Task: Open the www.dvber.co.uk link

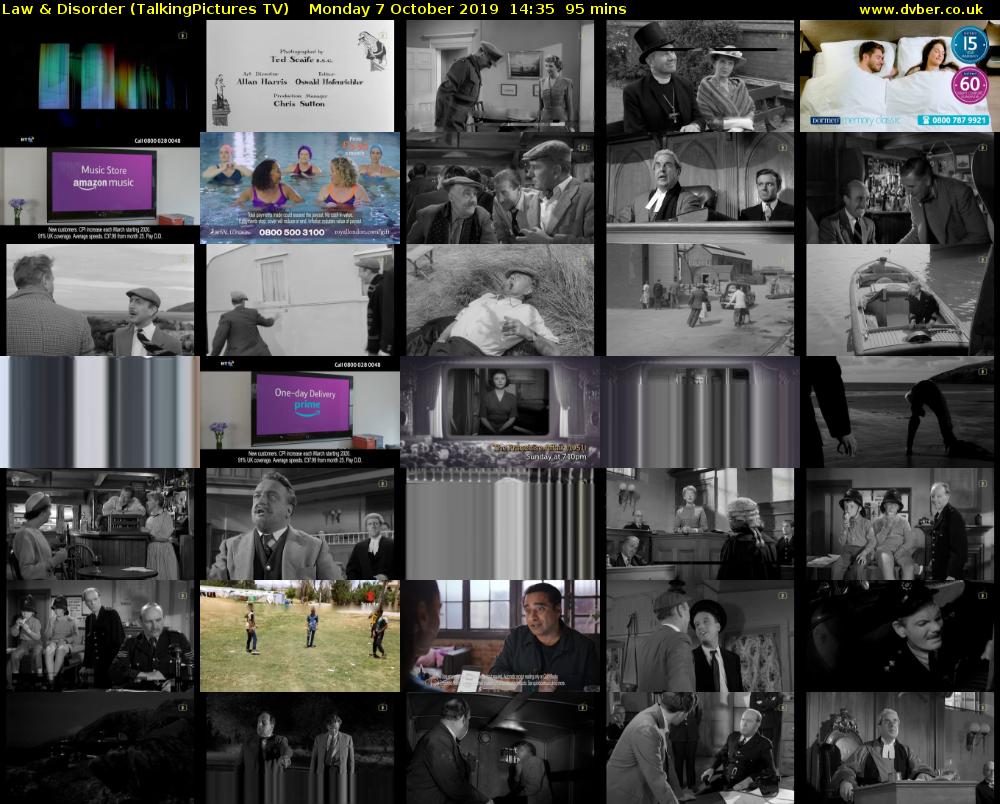Action: 921,9
